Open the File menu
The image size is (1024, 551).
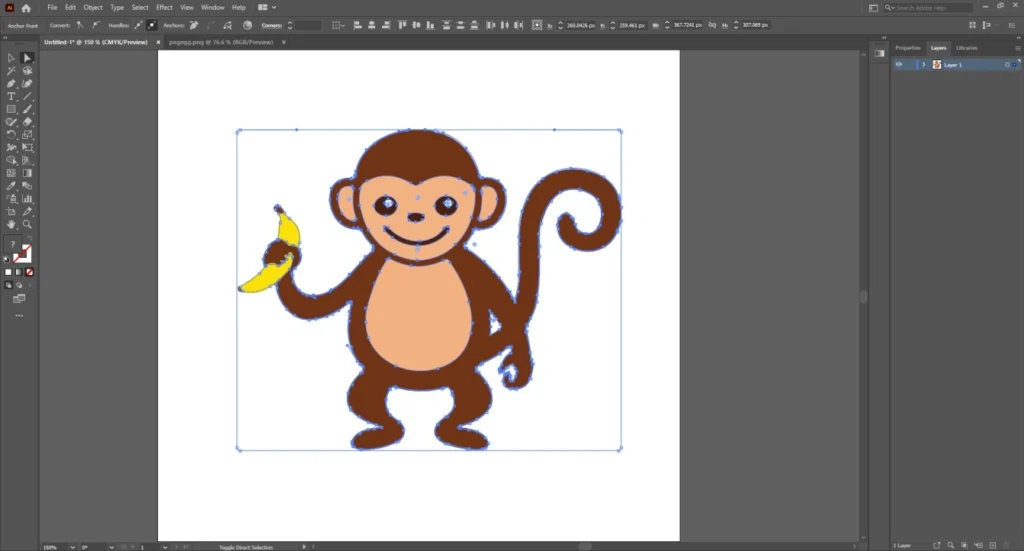pyautogui.click(x=52, y=8)
